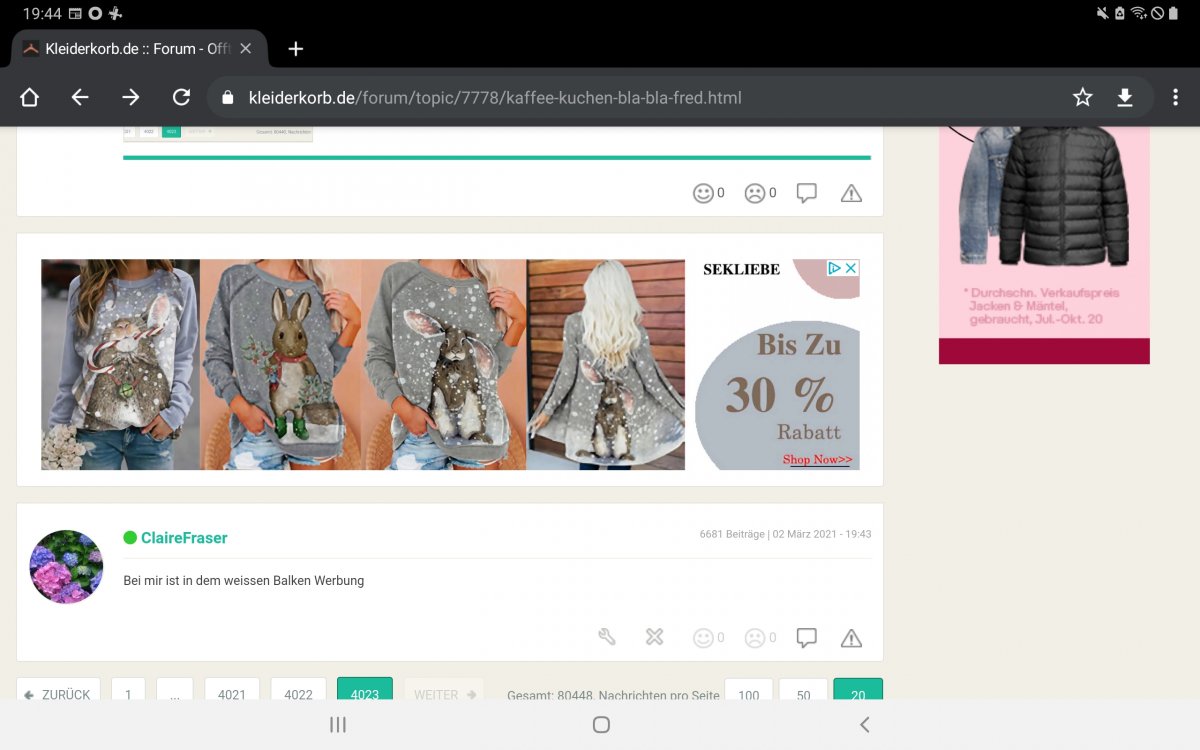1200x750 pixels.
Task: Delete ClaireFraser's post with the X icon
Action: point(654,637)
